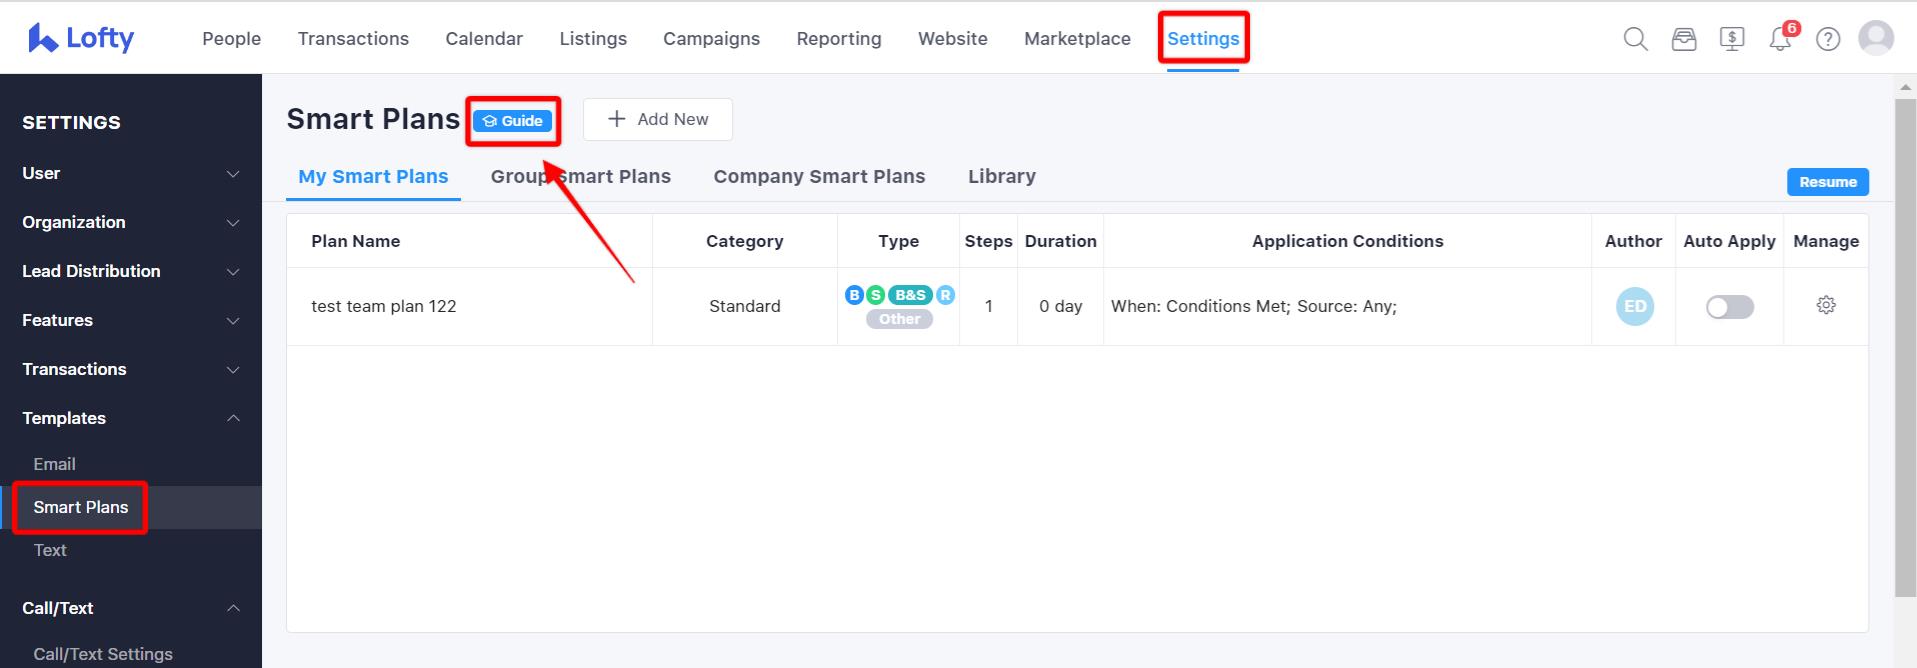
Task: Expand the User settings section
Action: click(x=131, y=173)
